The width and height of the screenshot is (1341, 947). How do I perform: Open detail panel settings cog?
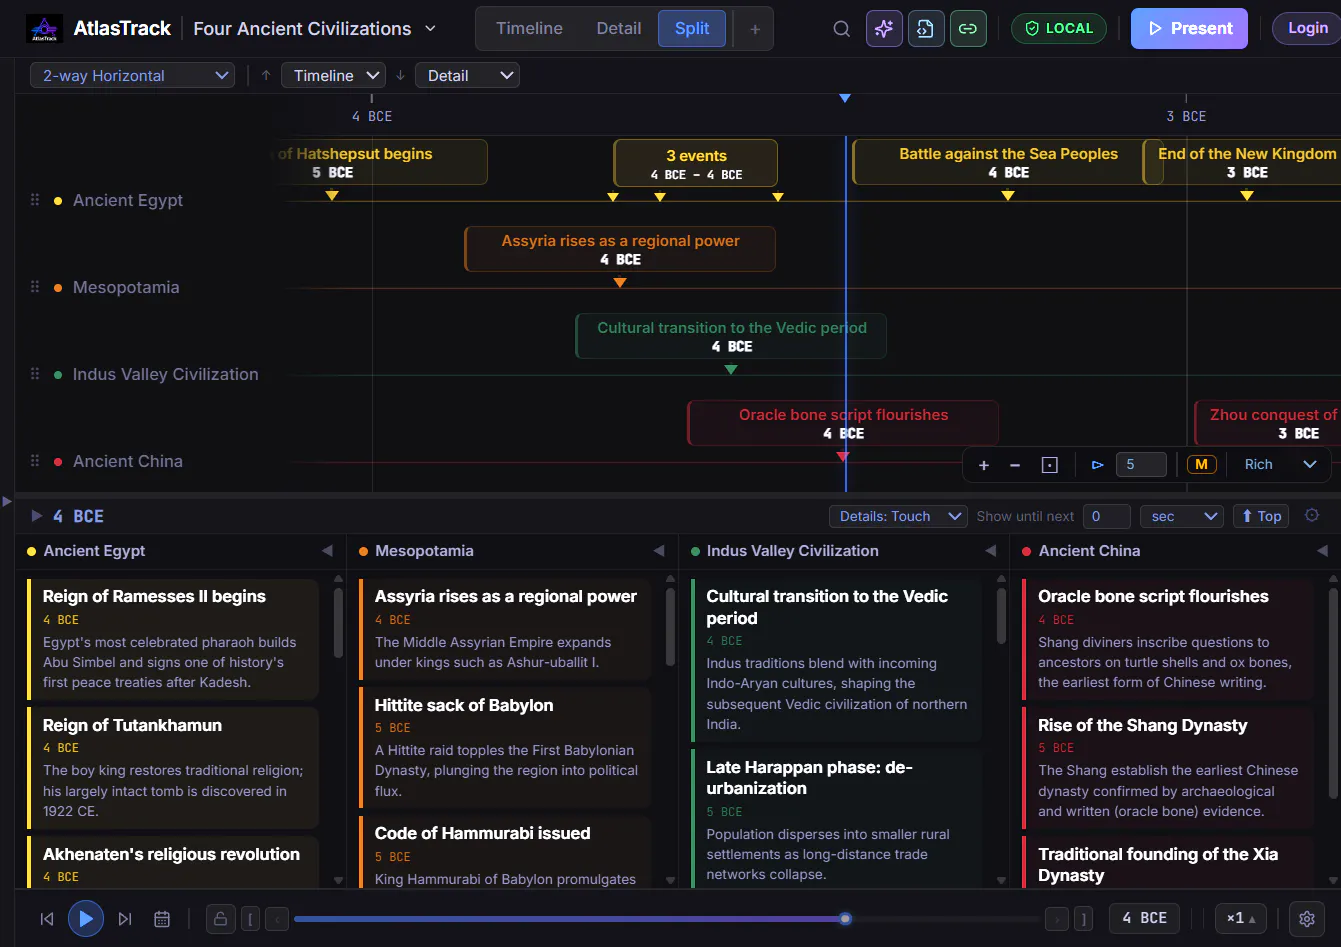(1312, 516)
